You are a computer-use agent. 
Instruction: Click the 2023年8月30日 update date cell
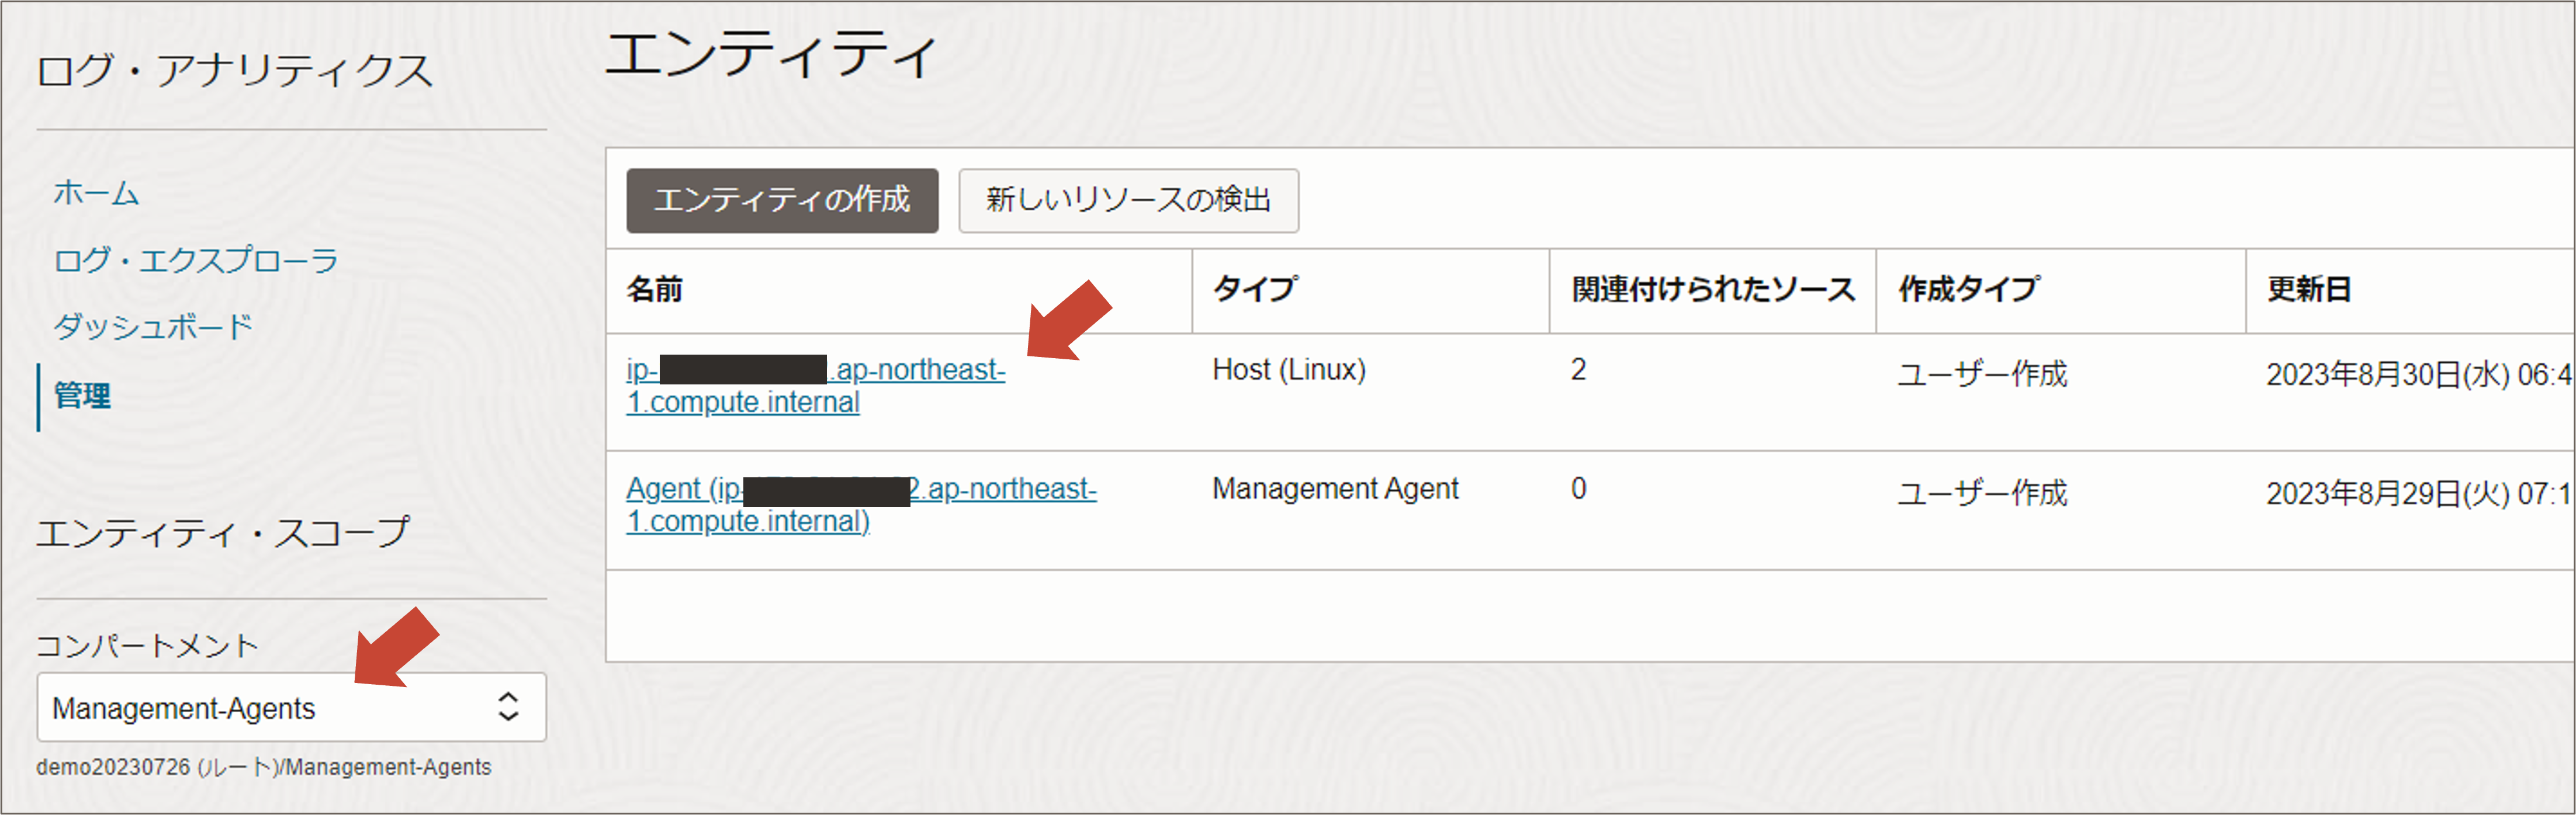2416,375
